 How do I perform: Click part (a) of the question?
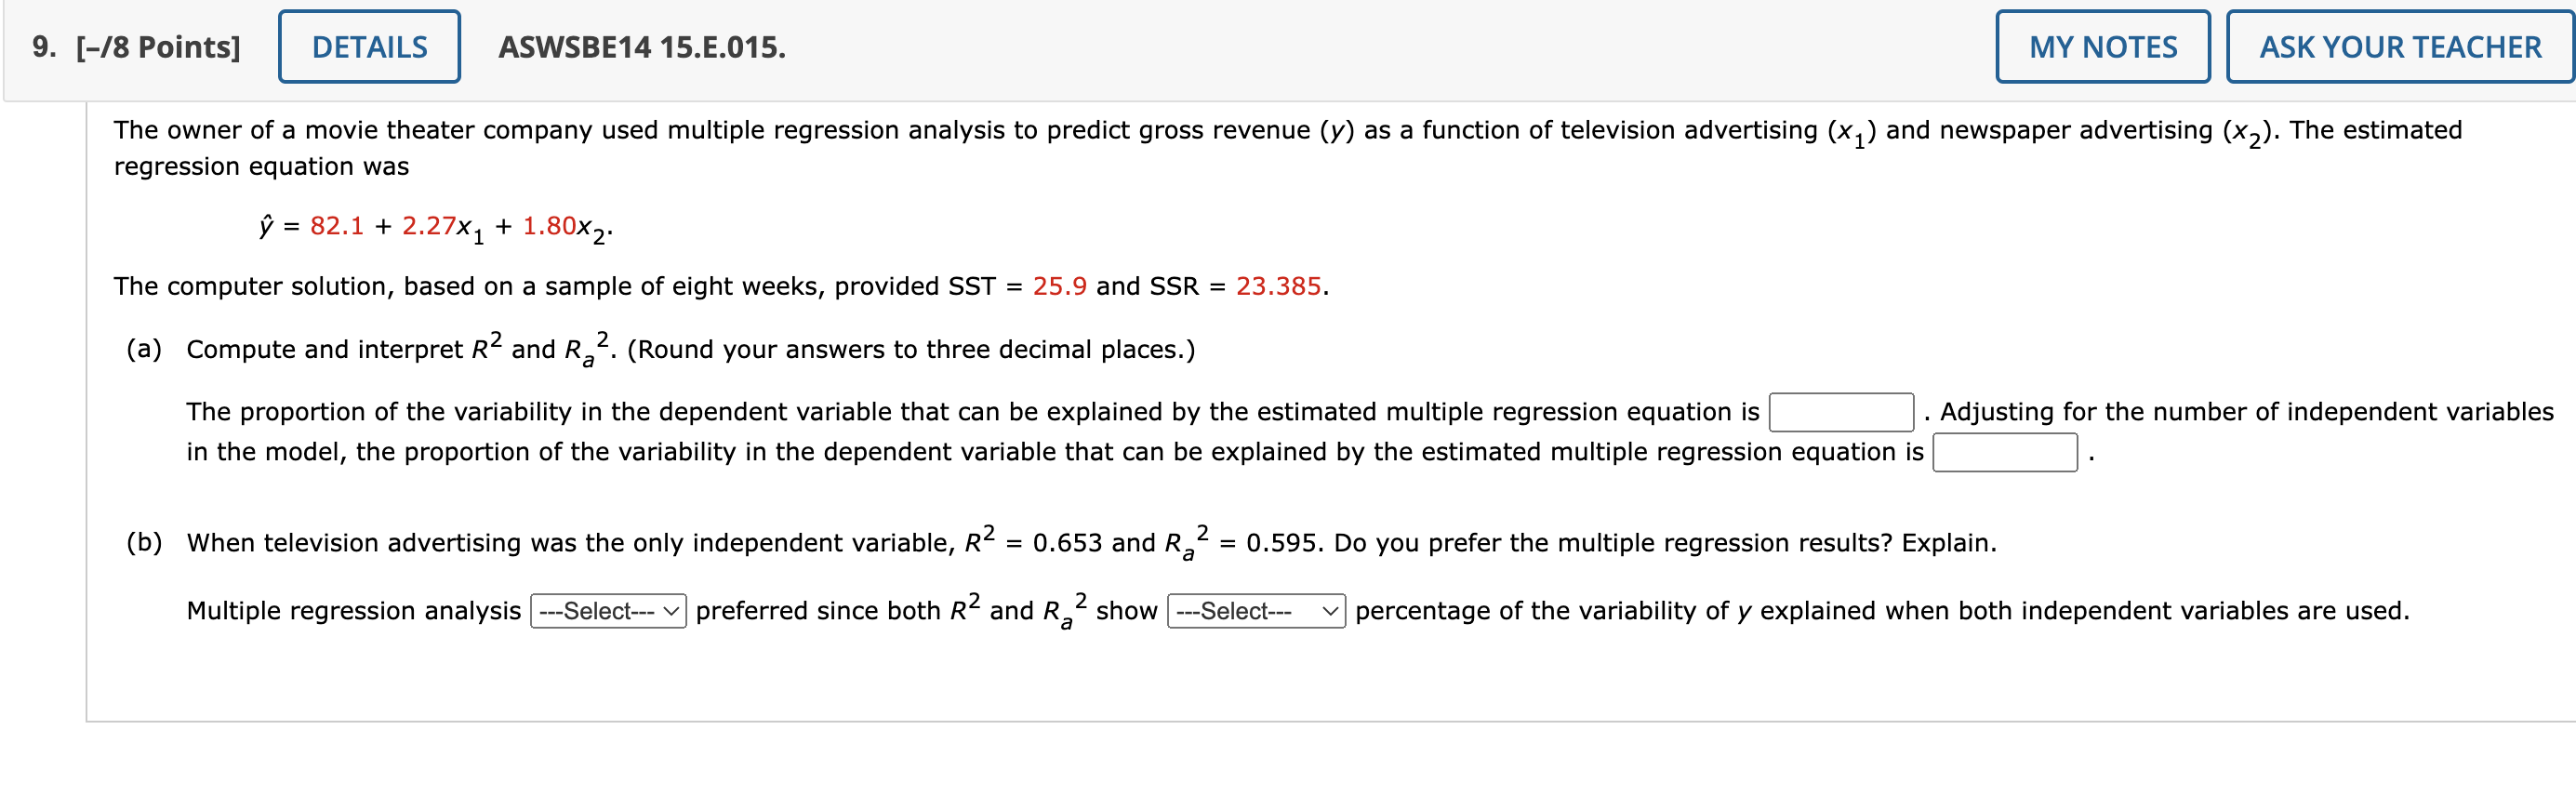click(x=145, y=348)
